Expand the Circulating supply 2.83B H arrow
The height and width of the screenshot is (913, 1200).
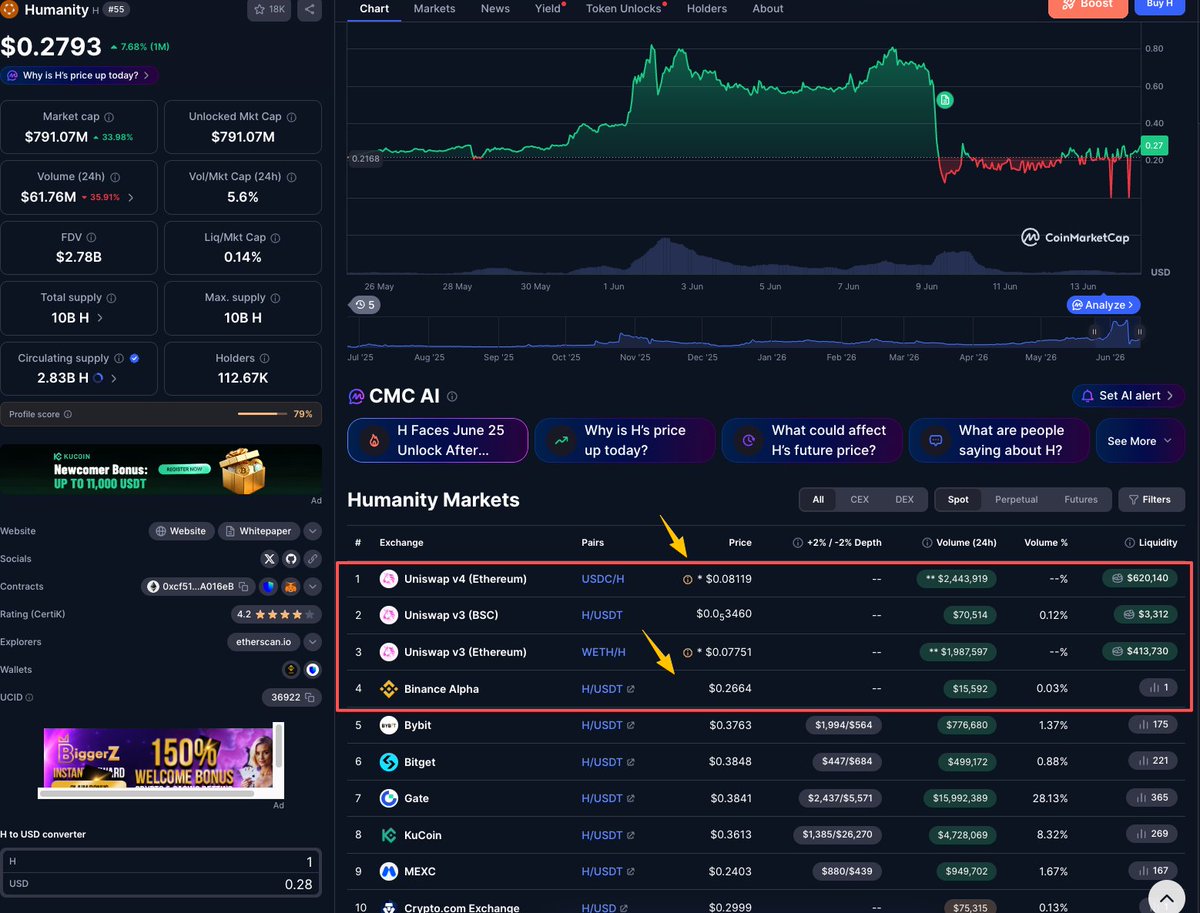point(113,378)
